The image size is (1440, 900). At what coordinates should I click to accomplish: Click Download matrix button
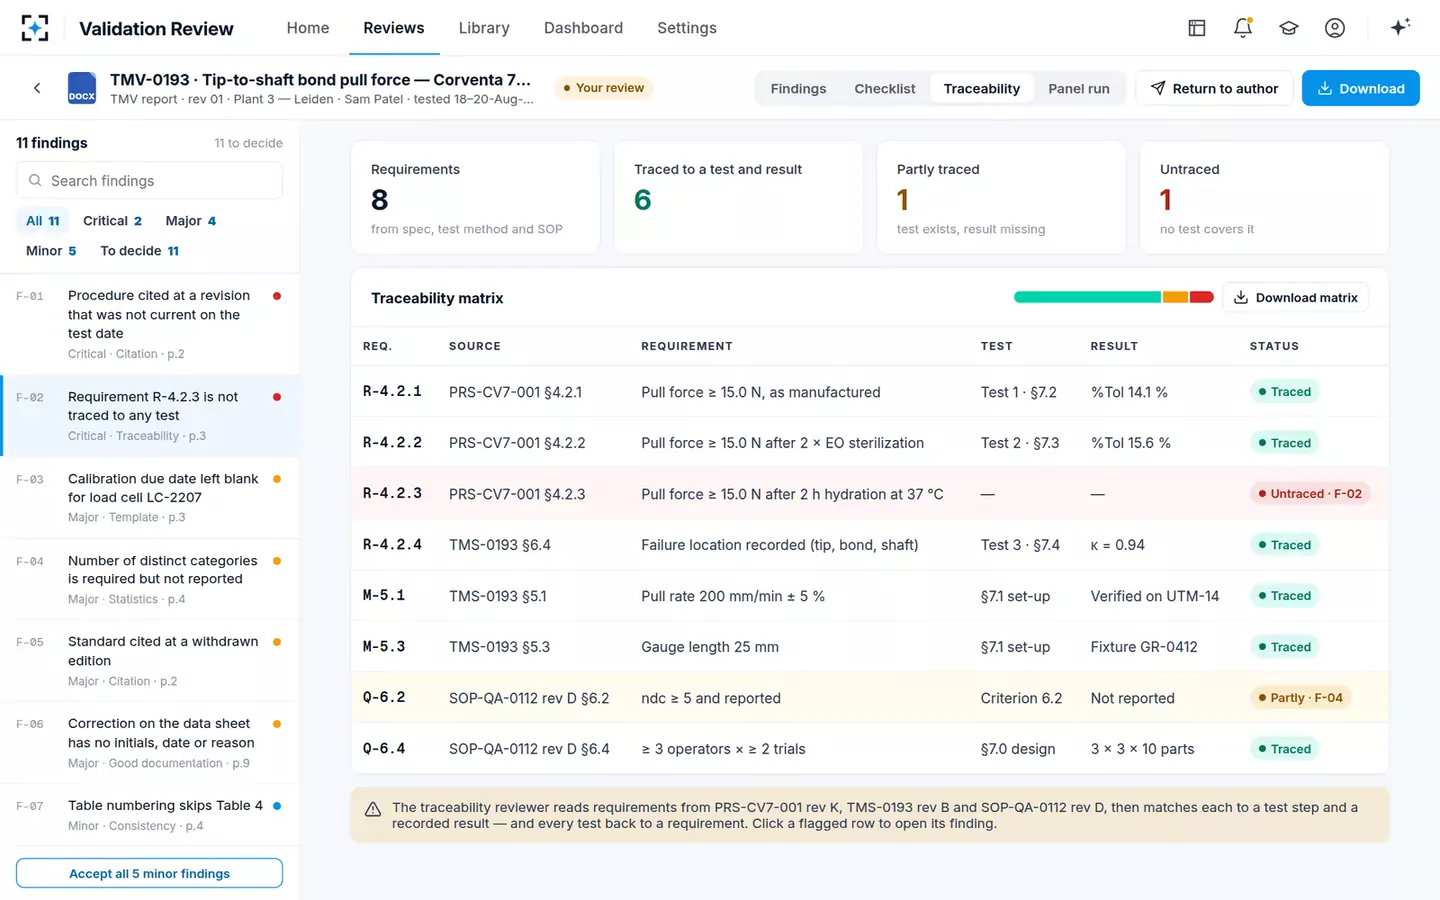[x=1296, y=298]
